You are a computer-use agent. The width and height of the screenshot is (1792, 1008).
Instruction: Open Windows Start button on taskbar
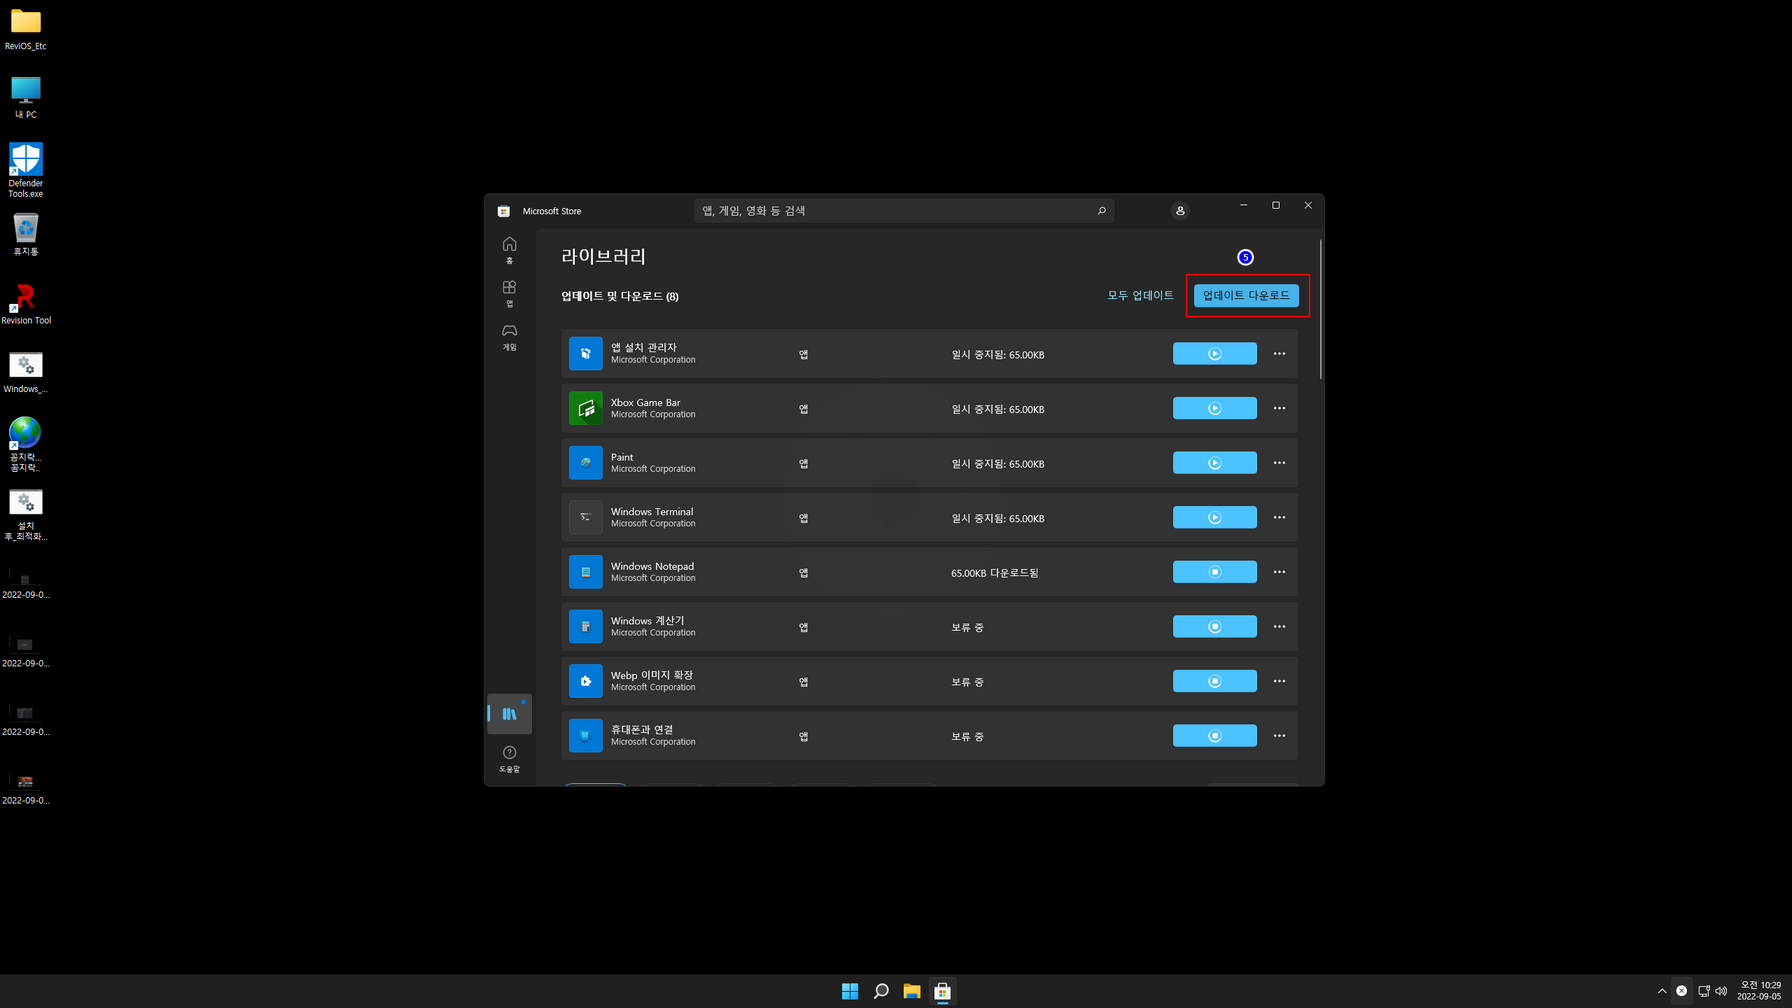[x=850, y=991]
